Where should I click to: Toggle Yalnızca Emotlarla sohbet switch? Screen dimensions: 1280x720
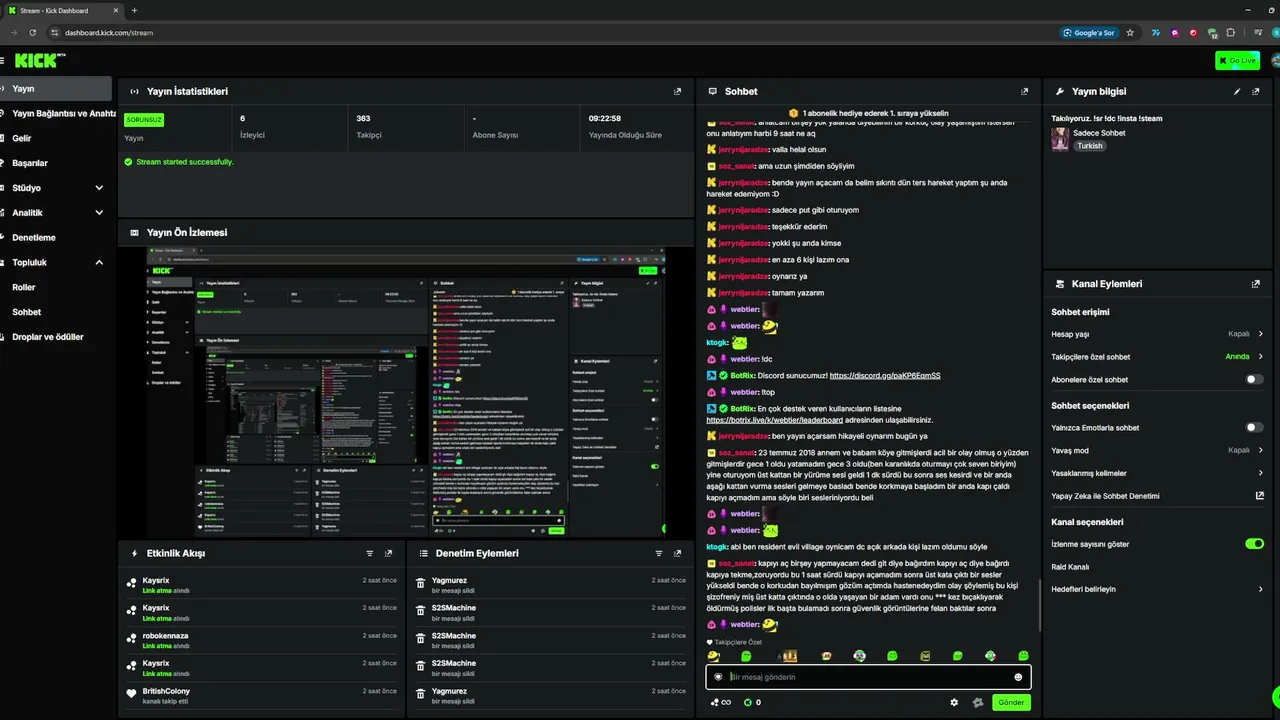tap(1253, 428)
